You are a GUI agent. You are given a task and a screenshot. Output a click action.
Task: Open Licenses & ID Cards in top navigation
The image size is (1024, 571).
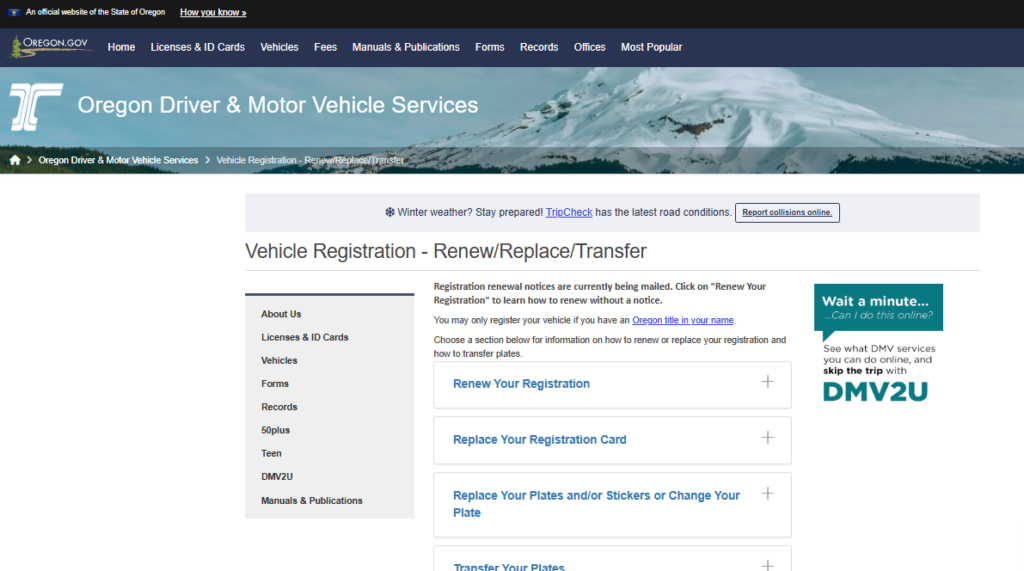coord(197,47)
